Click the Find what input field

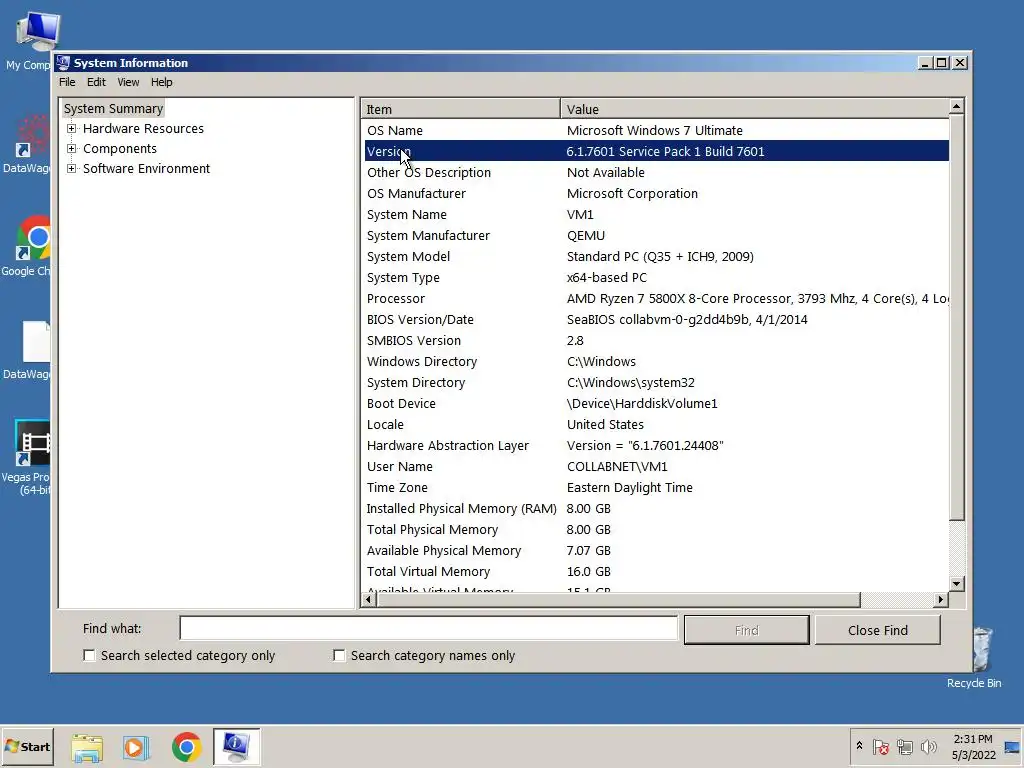[428, 629]
